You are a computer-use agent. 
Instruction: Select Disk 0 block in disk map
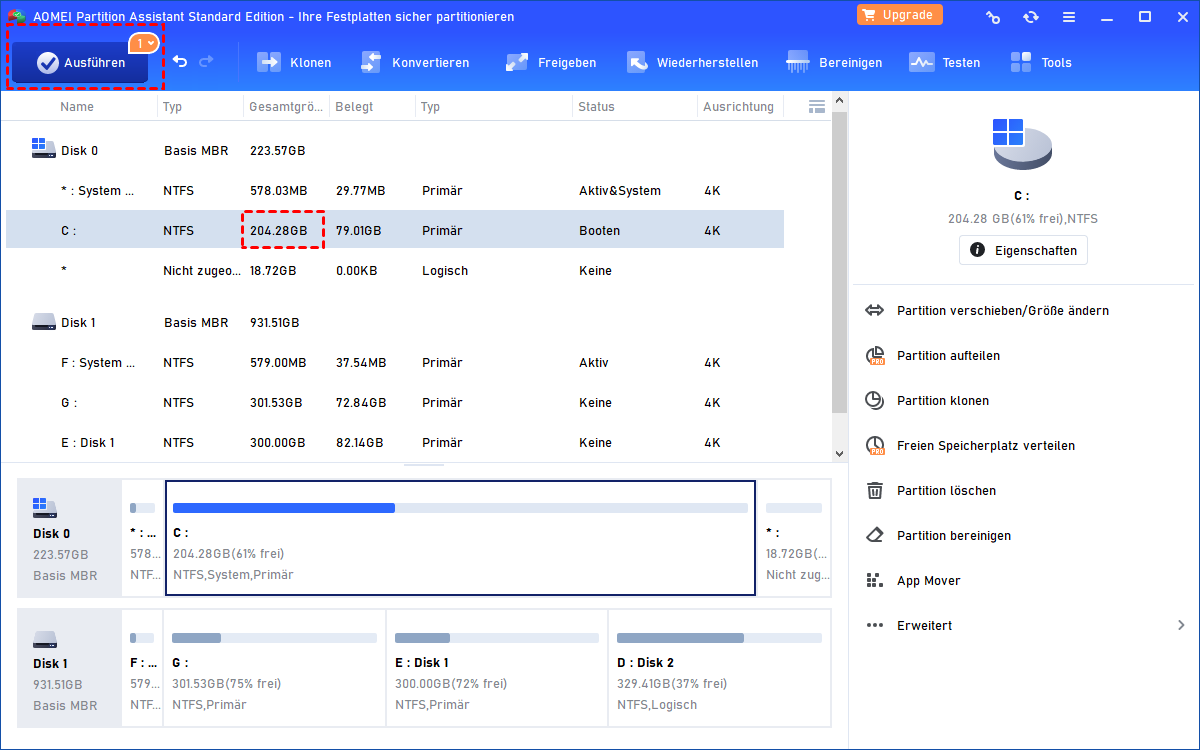(x=69, y=538)
